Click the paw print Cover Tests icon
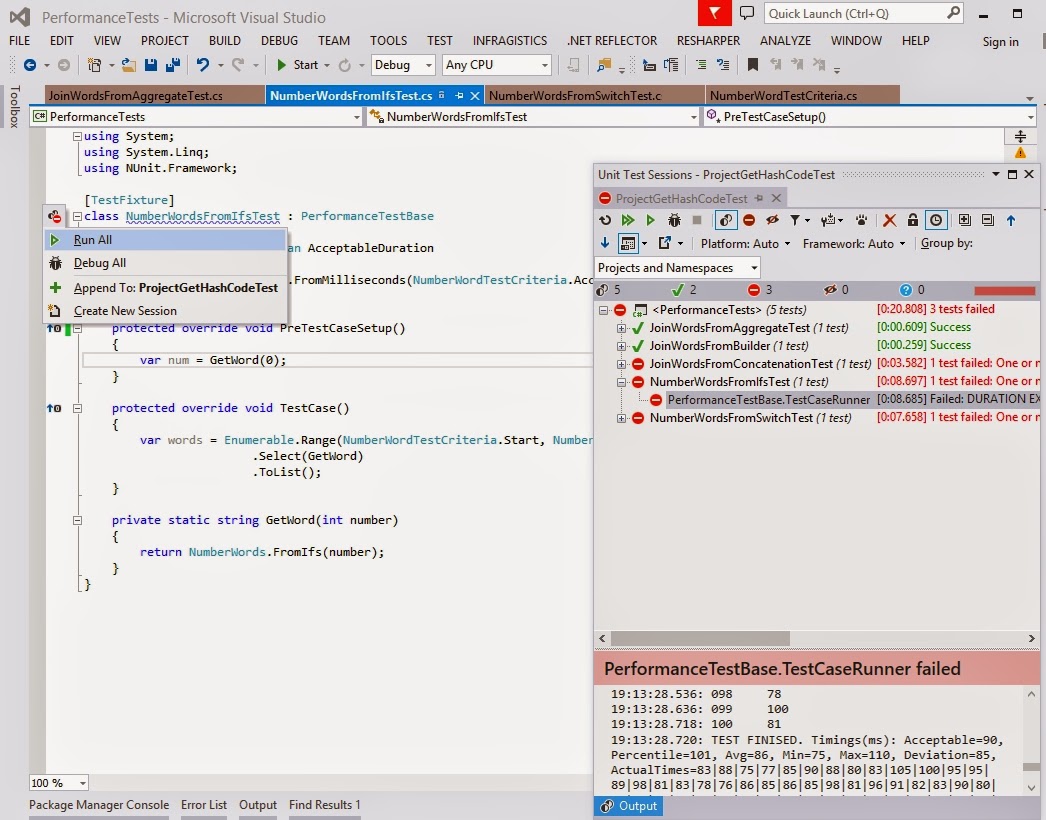Screen dimensions: 1046x820 pos(862,220)
